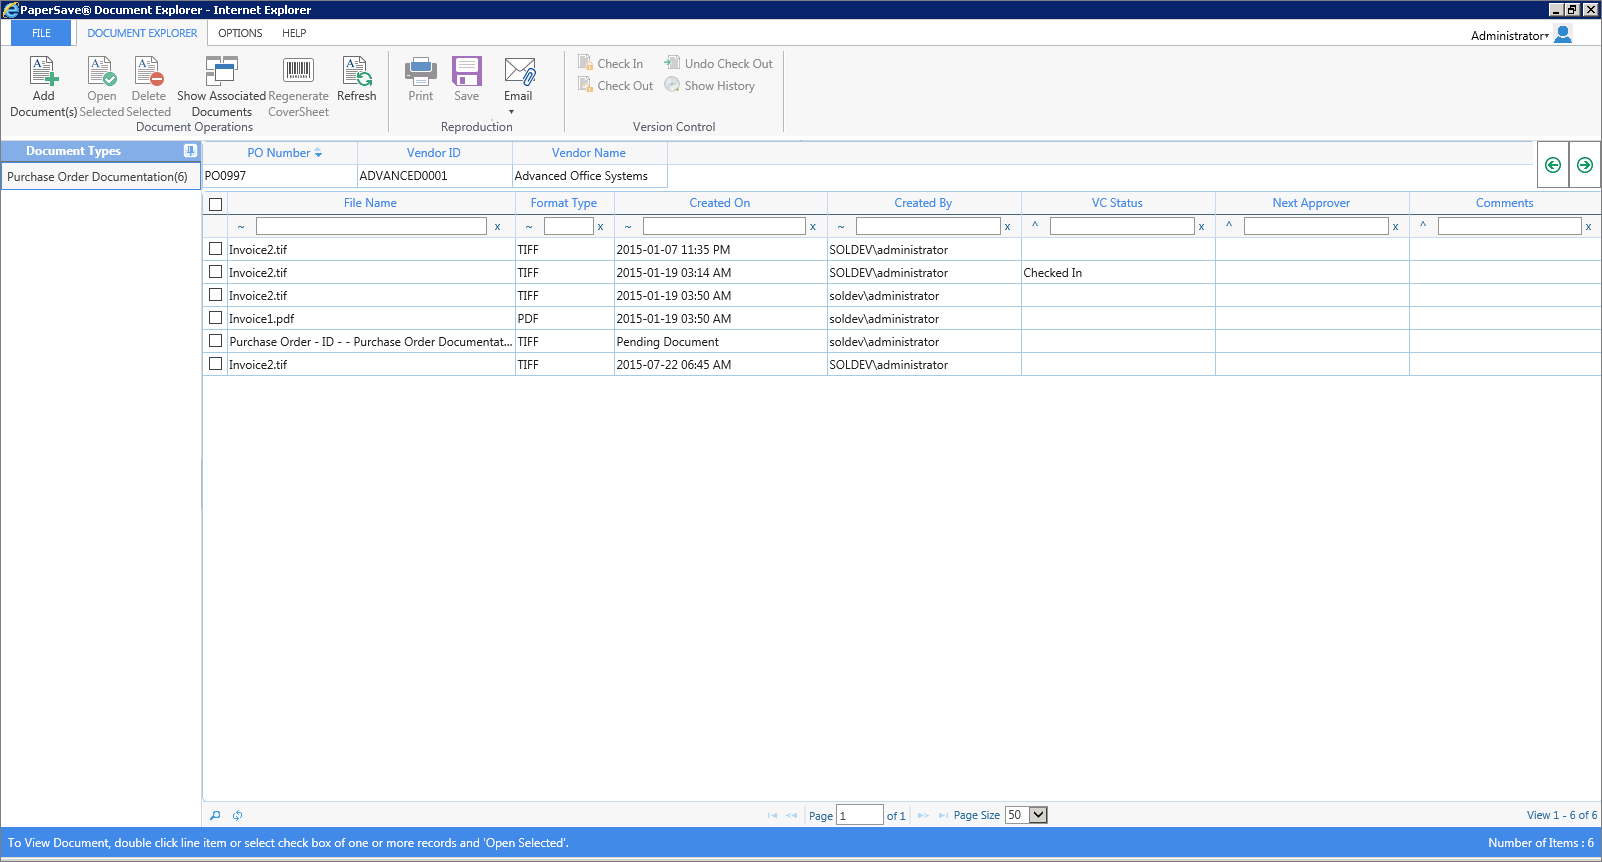The height and width of the screenshot is (862, 1602).
Task: Go to previous record green arrow
Action: coord(1553,165)
